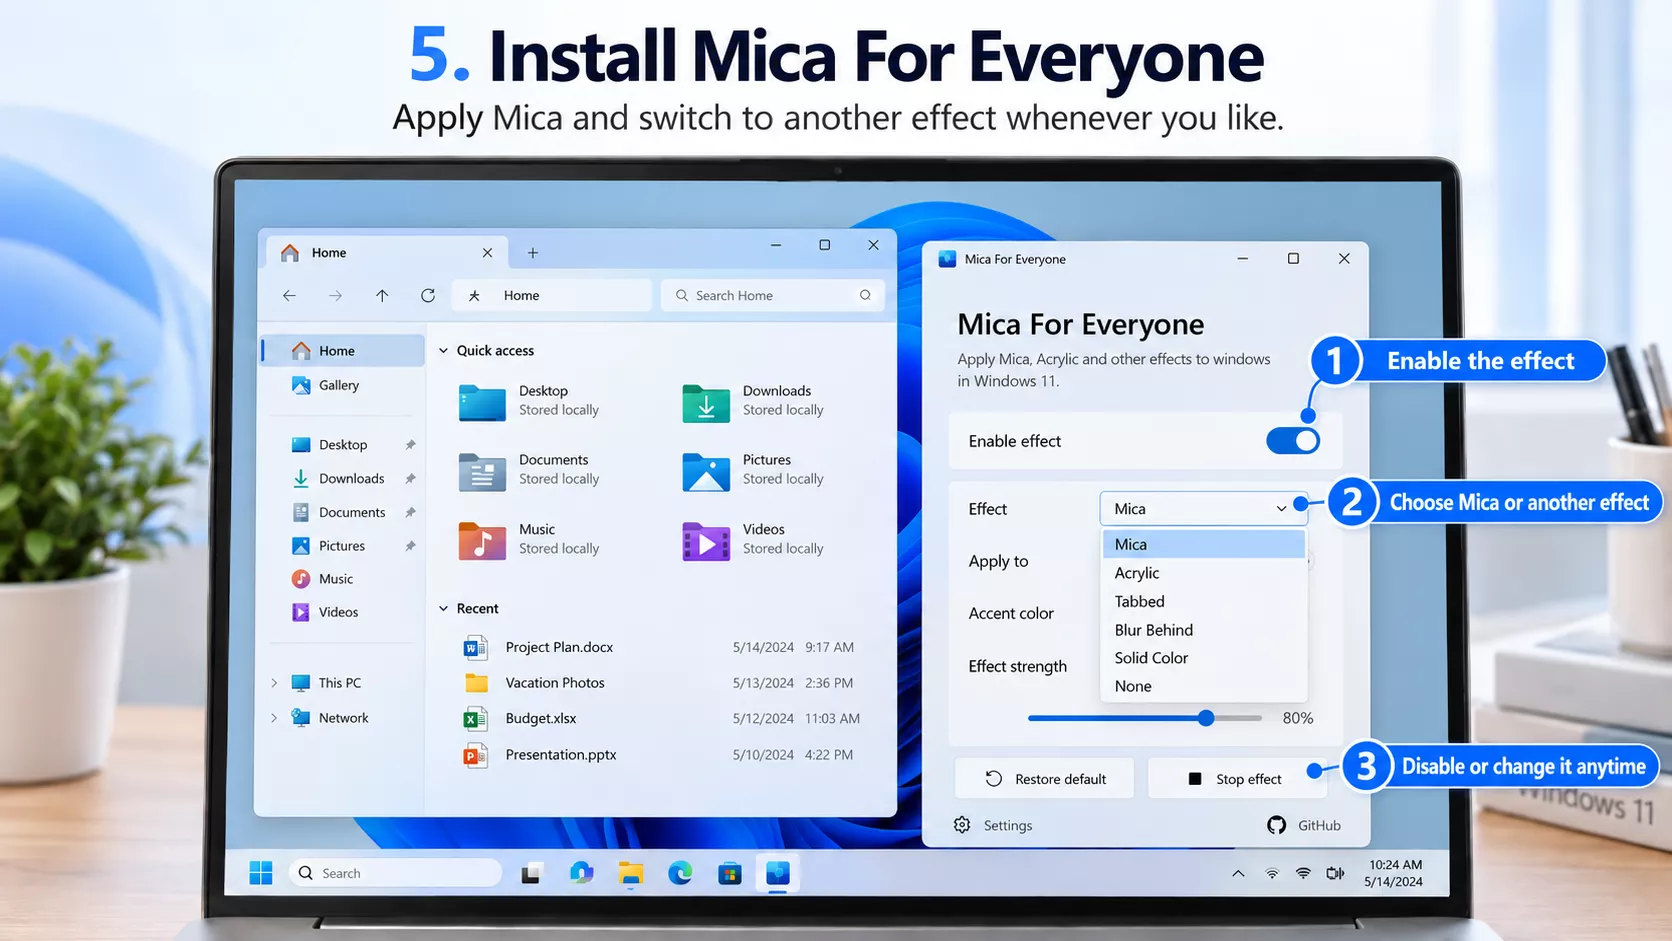Click the Windows Start button on taskbar
The image size is (1672, 941).
(261, 873)
